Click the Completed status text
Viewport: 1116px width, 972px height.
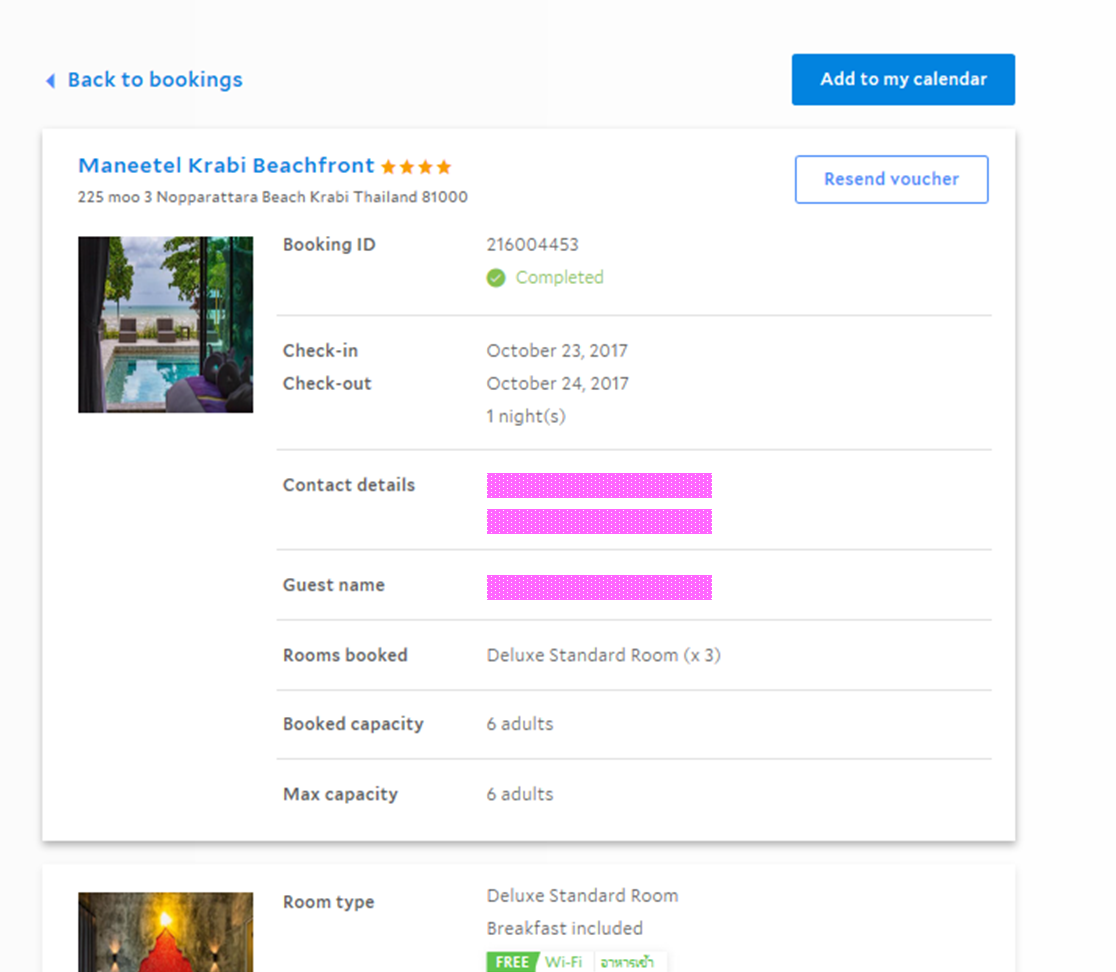[559, 278]
